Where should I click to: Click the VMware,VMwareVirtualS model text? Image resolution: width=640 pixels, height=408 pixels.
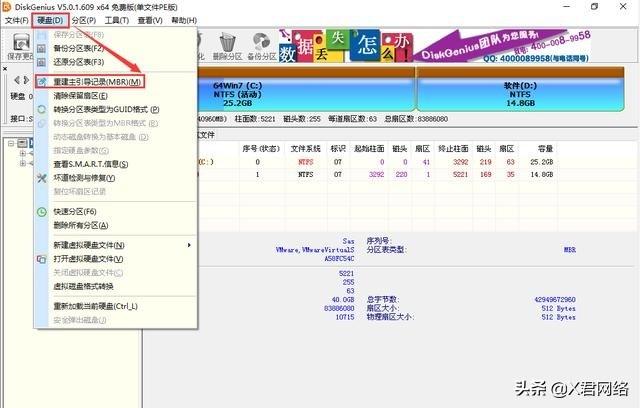click(315, 250)
